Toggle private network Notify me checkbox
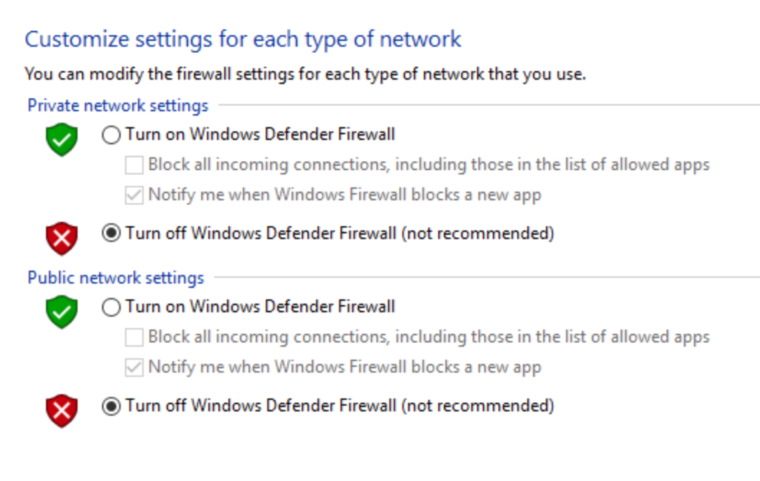This screenshot has height=481, width=760. [135, 195]
